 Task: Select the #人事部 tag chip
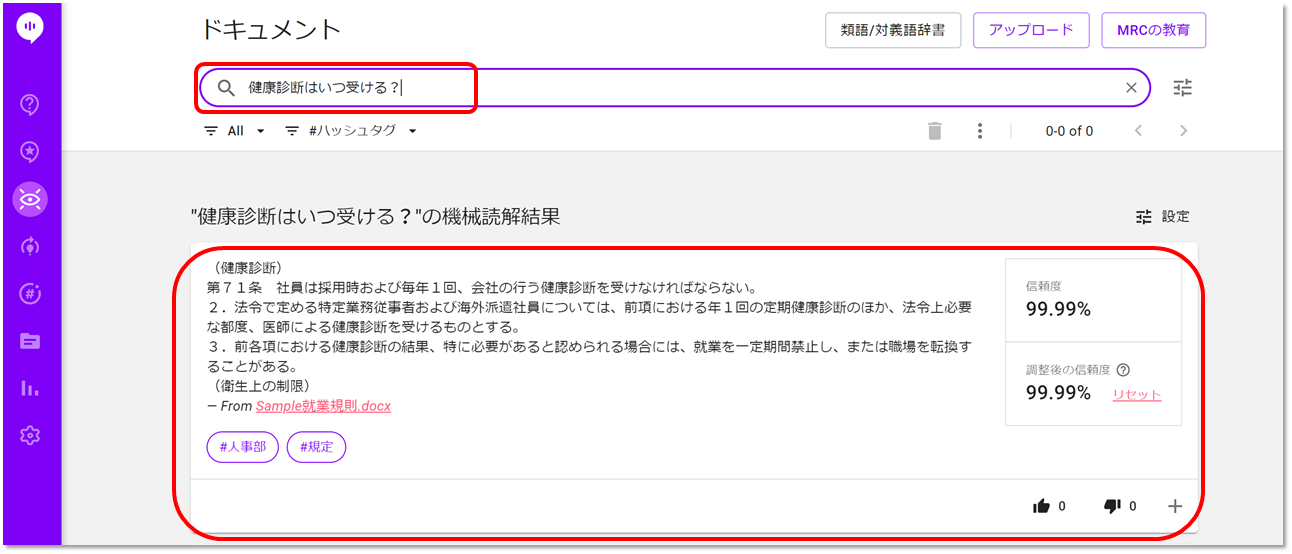click(243, 447)
